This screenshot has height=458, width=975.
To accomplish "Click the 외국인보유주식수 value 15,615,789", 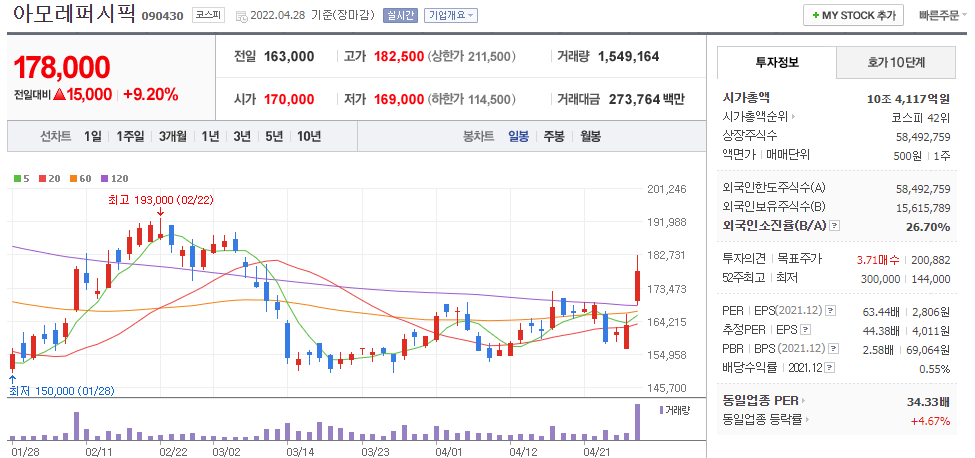I will (923, 207).
